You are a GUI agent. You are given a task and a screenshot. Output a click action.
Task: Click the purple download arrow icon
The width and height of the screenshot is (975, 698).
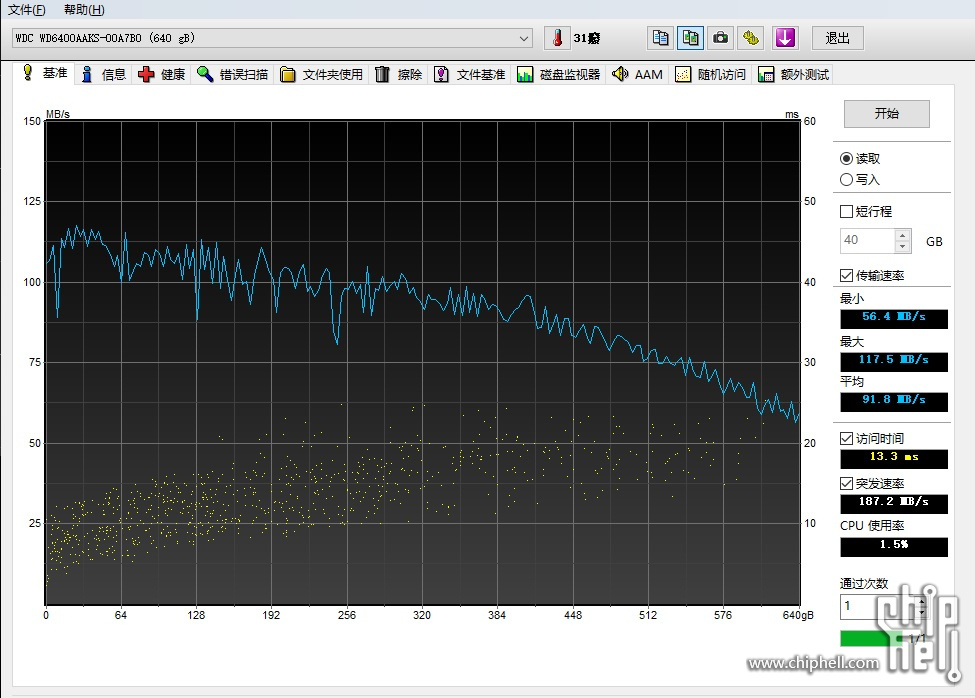pos(785,38)
